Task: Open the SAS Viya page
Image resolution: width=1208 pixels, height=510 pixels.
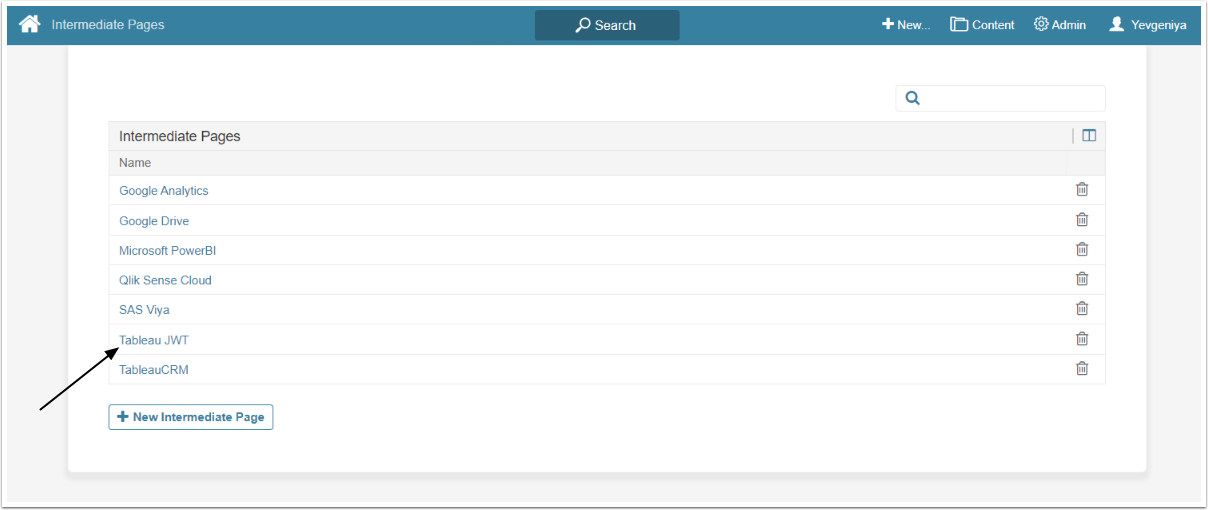Action: (144, 310)
